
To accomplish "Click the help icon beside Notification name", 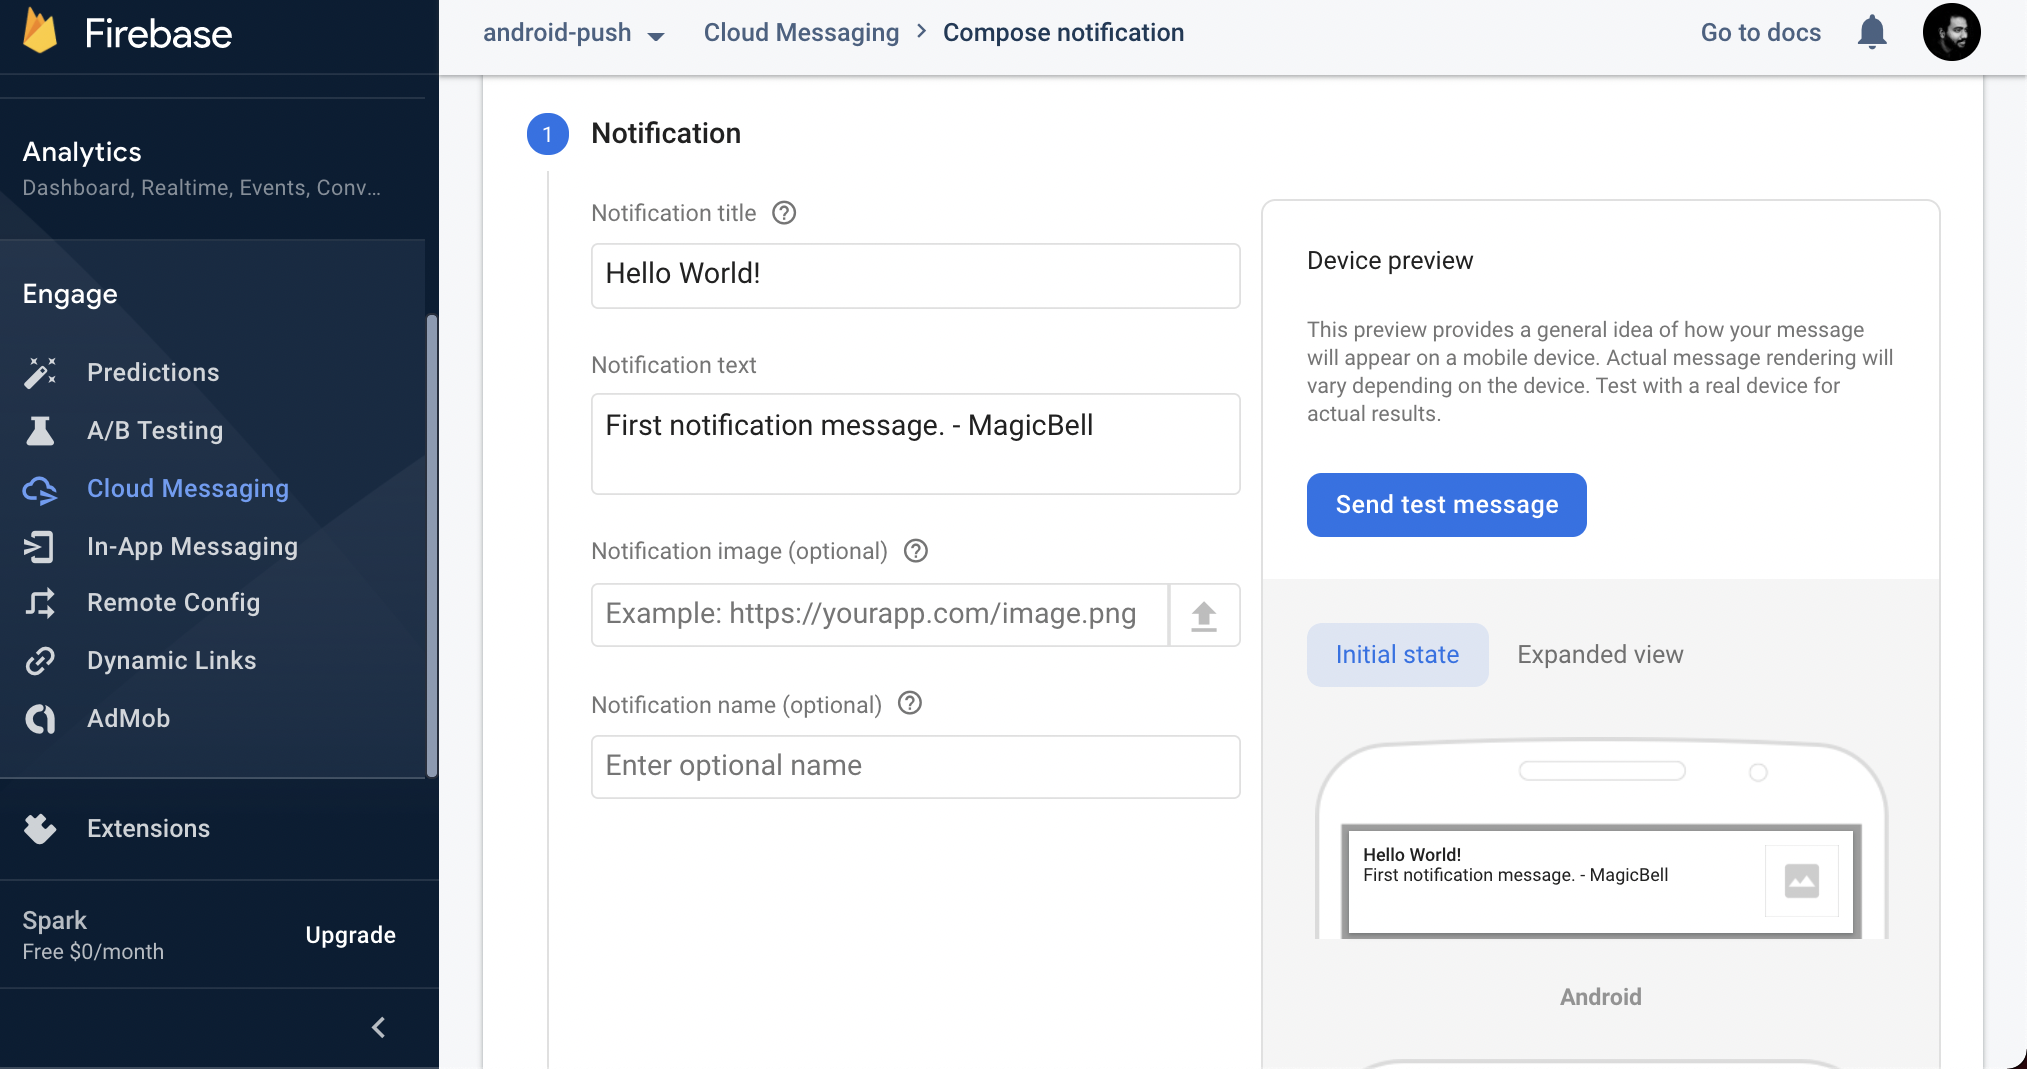I will [909, 704].
